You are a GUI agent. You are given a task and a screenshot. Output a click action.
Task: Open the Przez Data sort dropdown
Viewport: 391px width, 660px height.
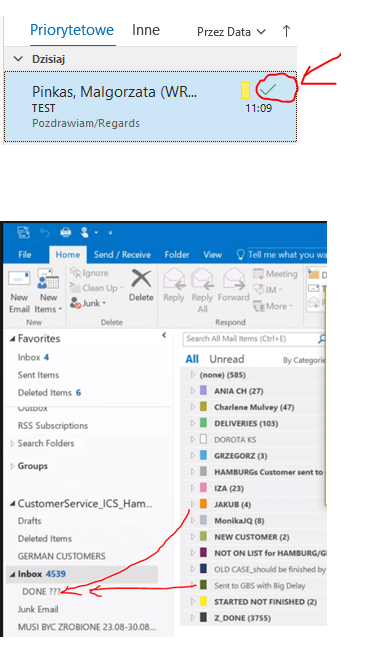tap(231, 32)
